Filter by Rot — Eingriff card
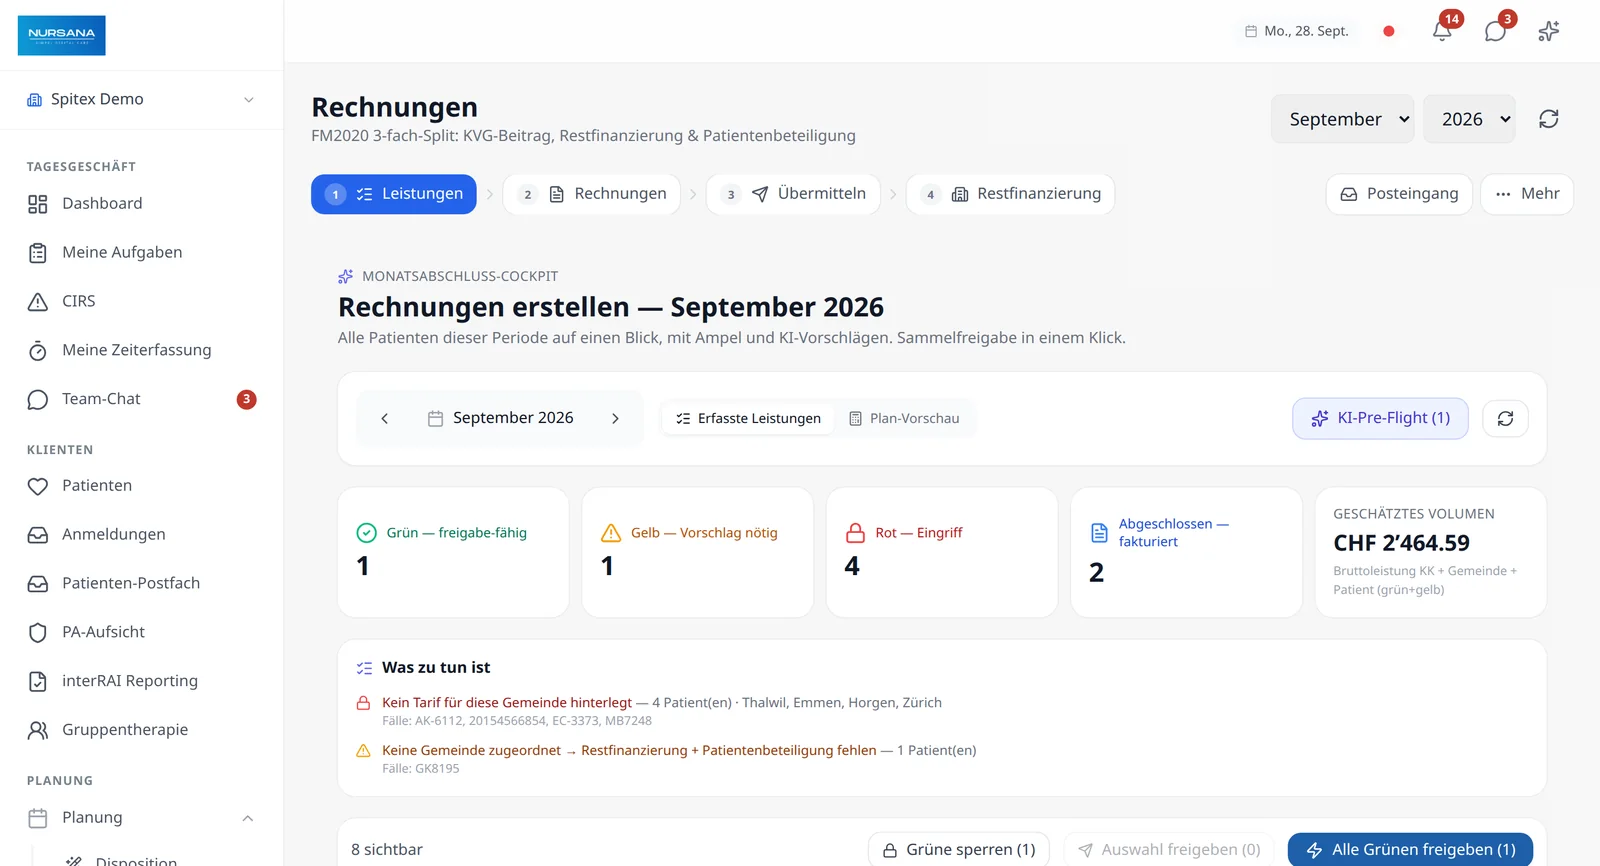 click(942, 552)
